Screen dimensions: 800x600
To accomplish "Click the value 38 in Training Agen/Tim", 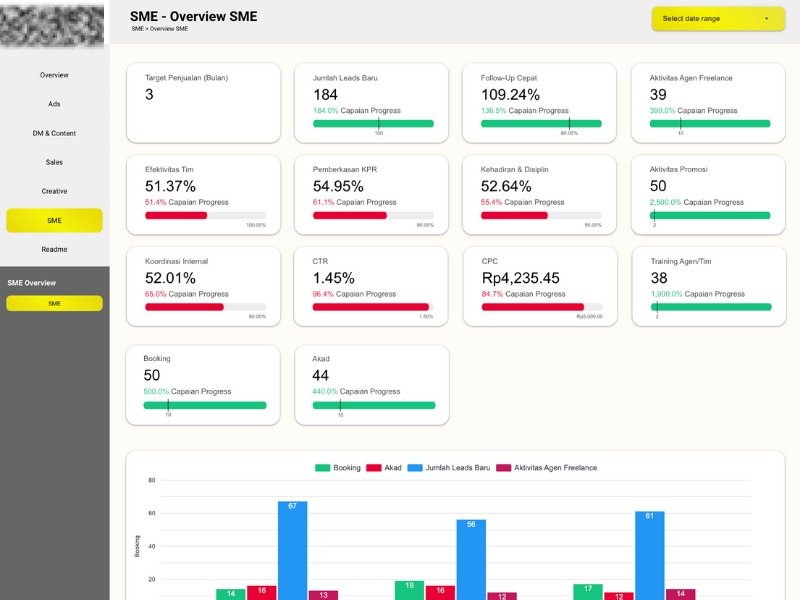I will coord(659,279).
